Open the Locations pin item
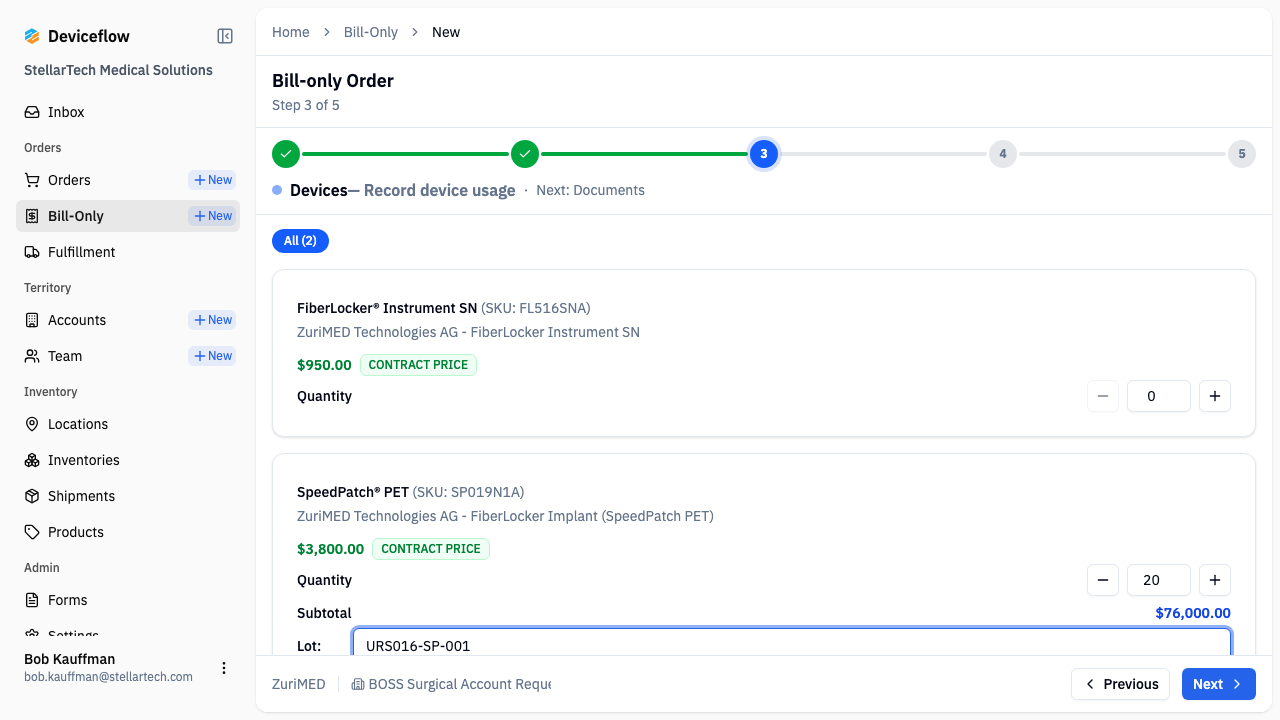Viewport: 1280px width, 720px height. click(128, 424)
